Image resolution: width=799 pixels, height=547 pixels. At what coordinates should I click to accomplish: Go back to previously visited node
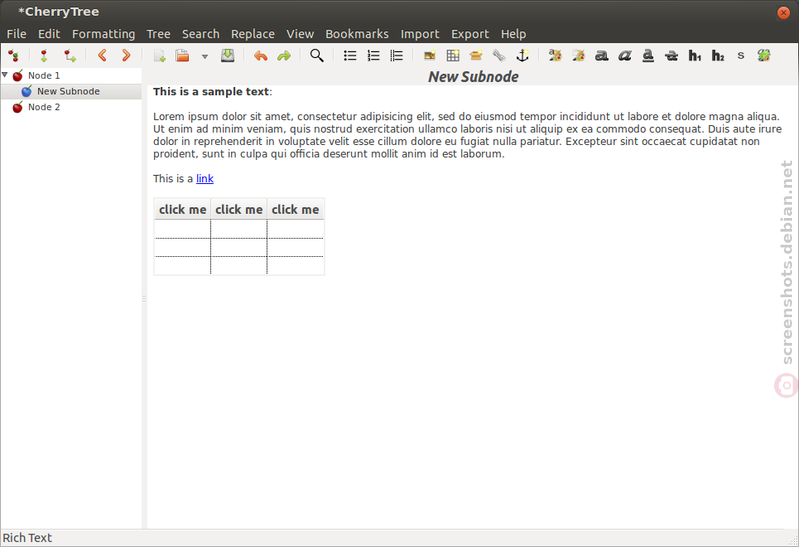pyautogui.click(x=102, y=55)
